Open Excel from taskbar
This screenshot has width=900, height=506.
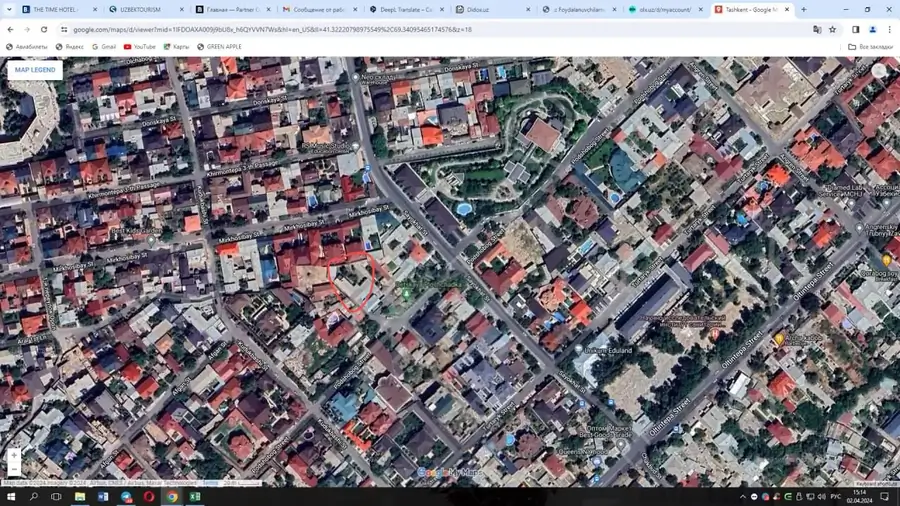[x=195, y=497]
